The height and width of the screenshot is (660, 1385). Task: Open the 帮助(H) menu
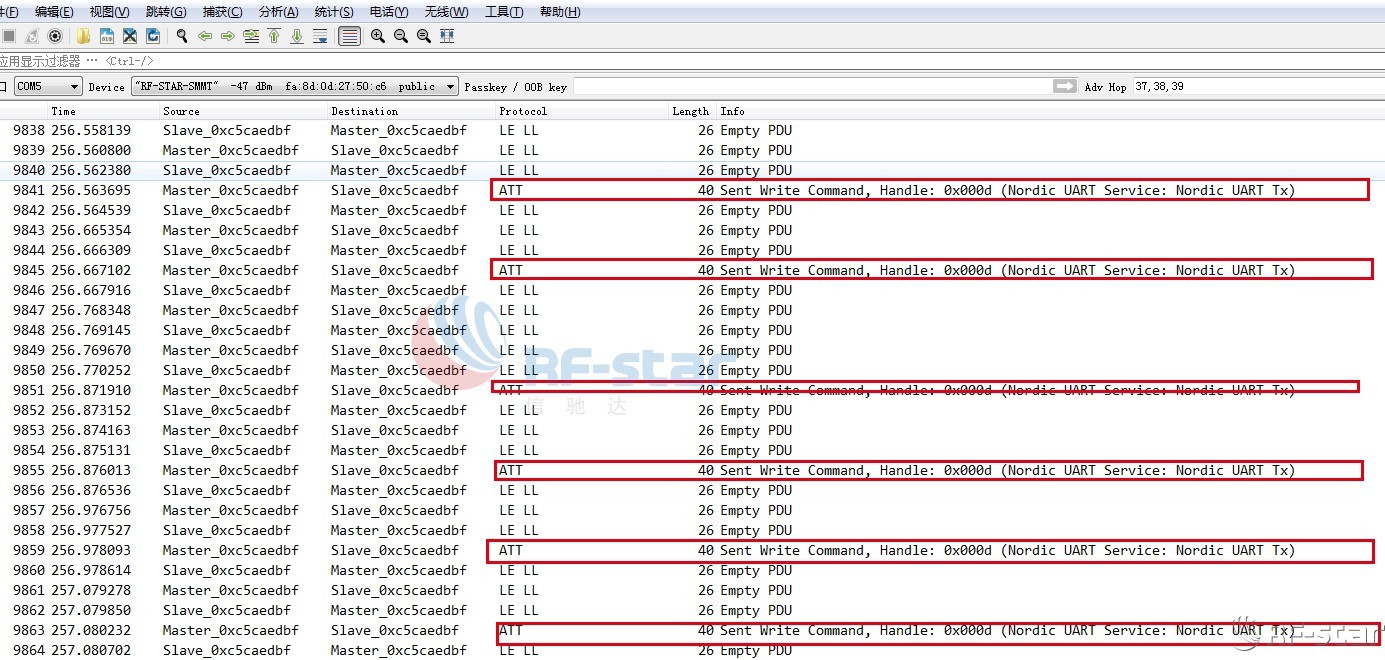click(x=560, y=12)
